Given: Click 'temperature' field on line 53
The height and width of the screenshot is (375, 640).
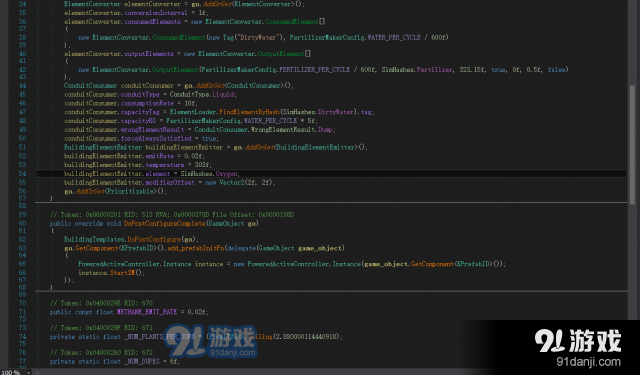Looking at the screenshot, I should [165, 165].
